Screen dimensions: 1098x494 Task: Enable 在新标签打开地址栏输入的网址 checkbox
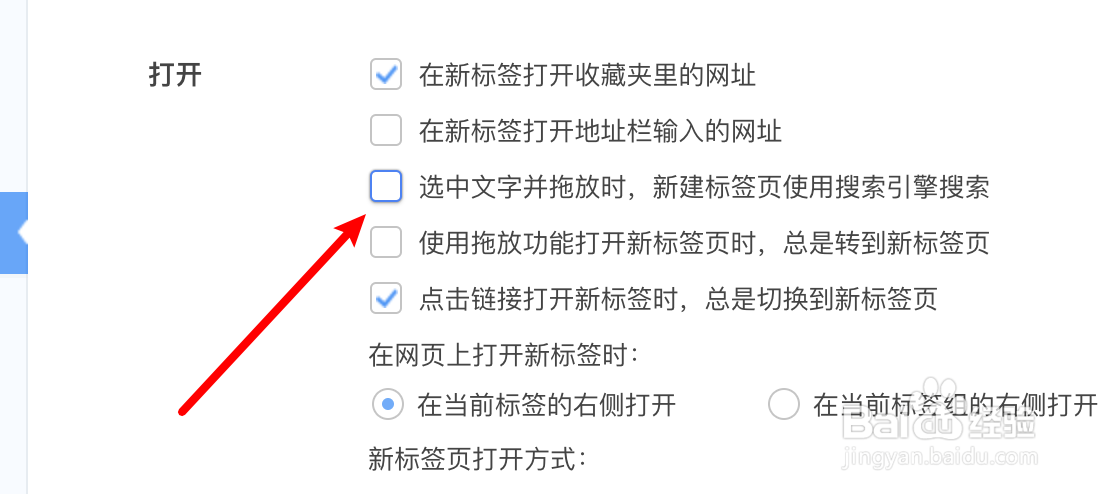386,130
